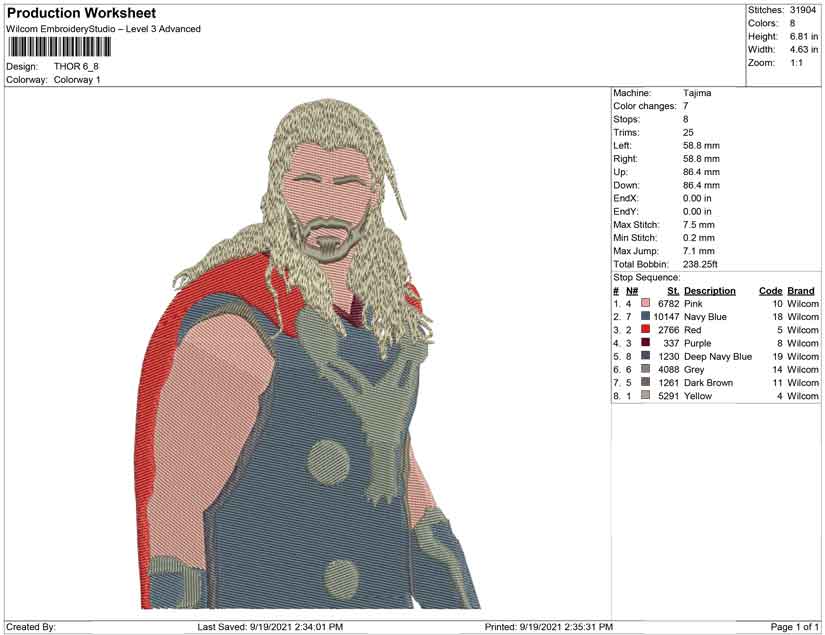Click the 'Color changes:' label

pos(645,106)
